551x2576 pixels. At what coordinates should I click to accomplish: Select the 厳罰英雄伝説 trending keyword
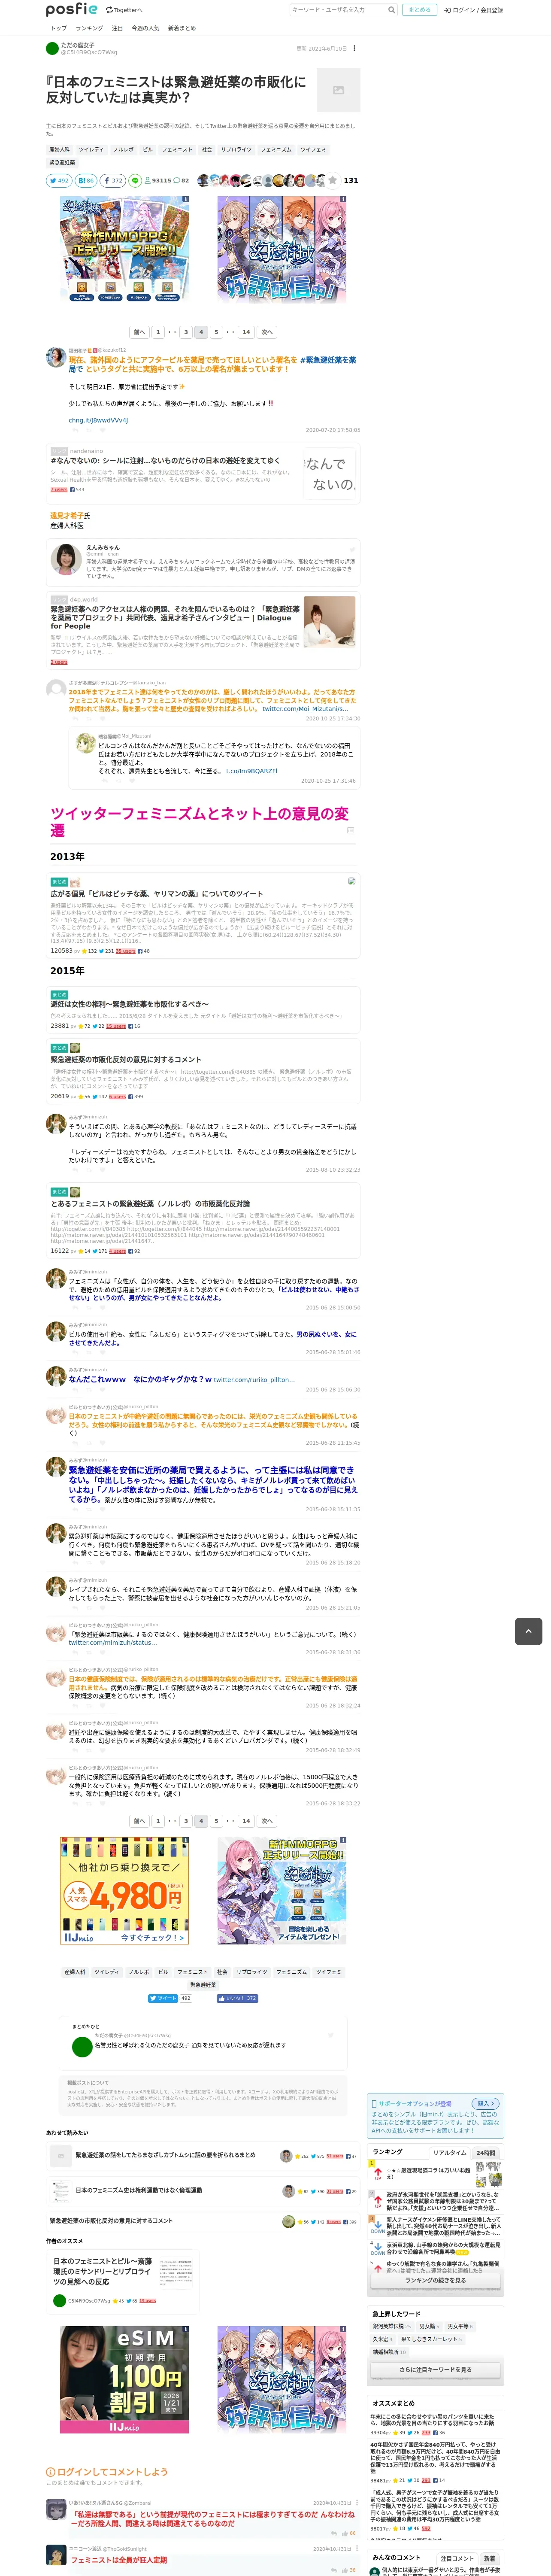[392, 2326]
